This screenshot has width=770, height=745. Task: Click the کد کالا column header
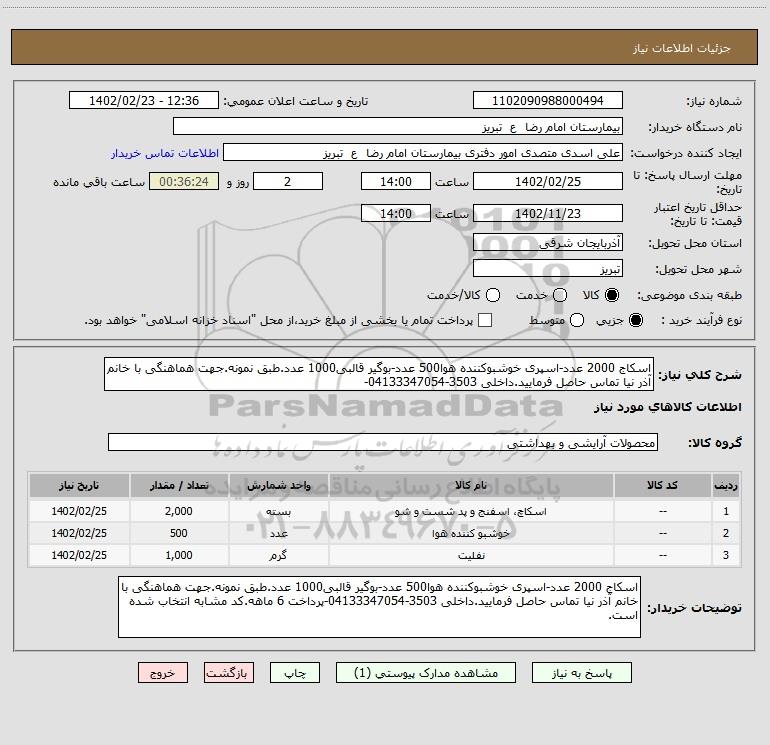(662, 485)
